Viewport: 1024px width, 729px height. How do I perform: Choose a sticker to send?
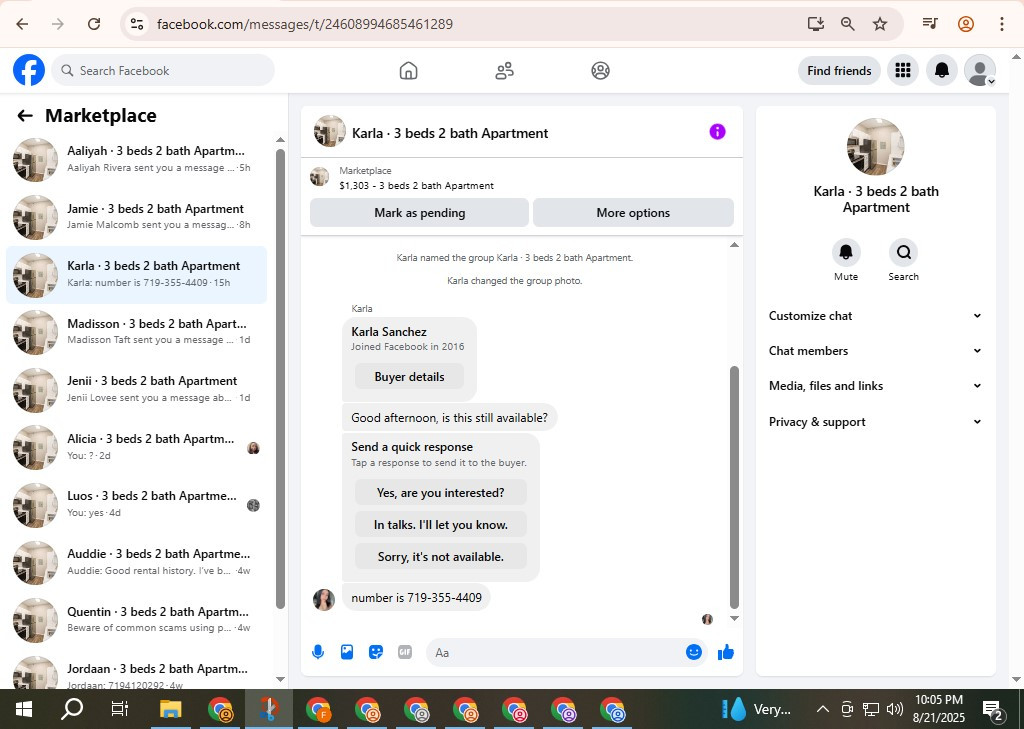pyautogui.click(x=376, y=652)
